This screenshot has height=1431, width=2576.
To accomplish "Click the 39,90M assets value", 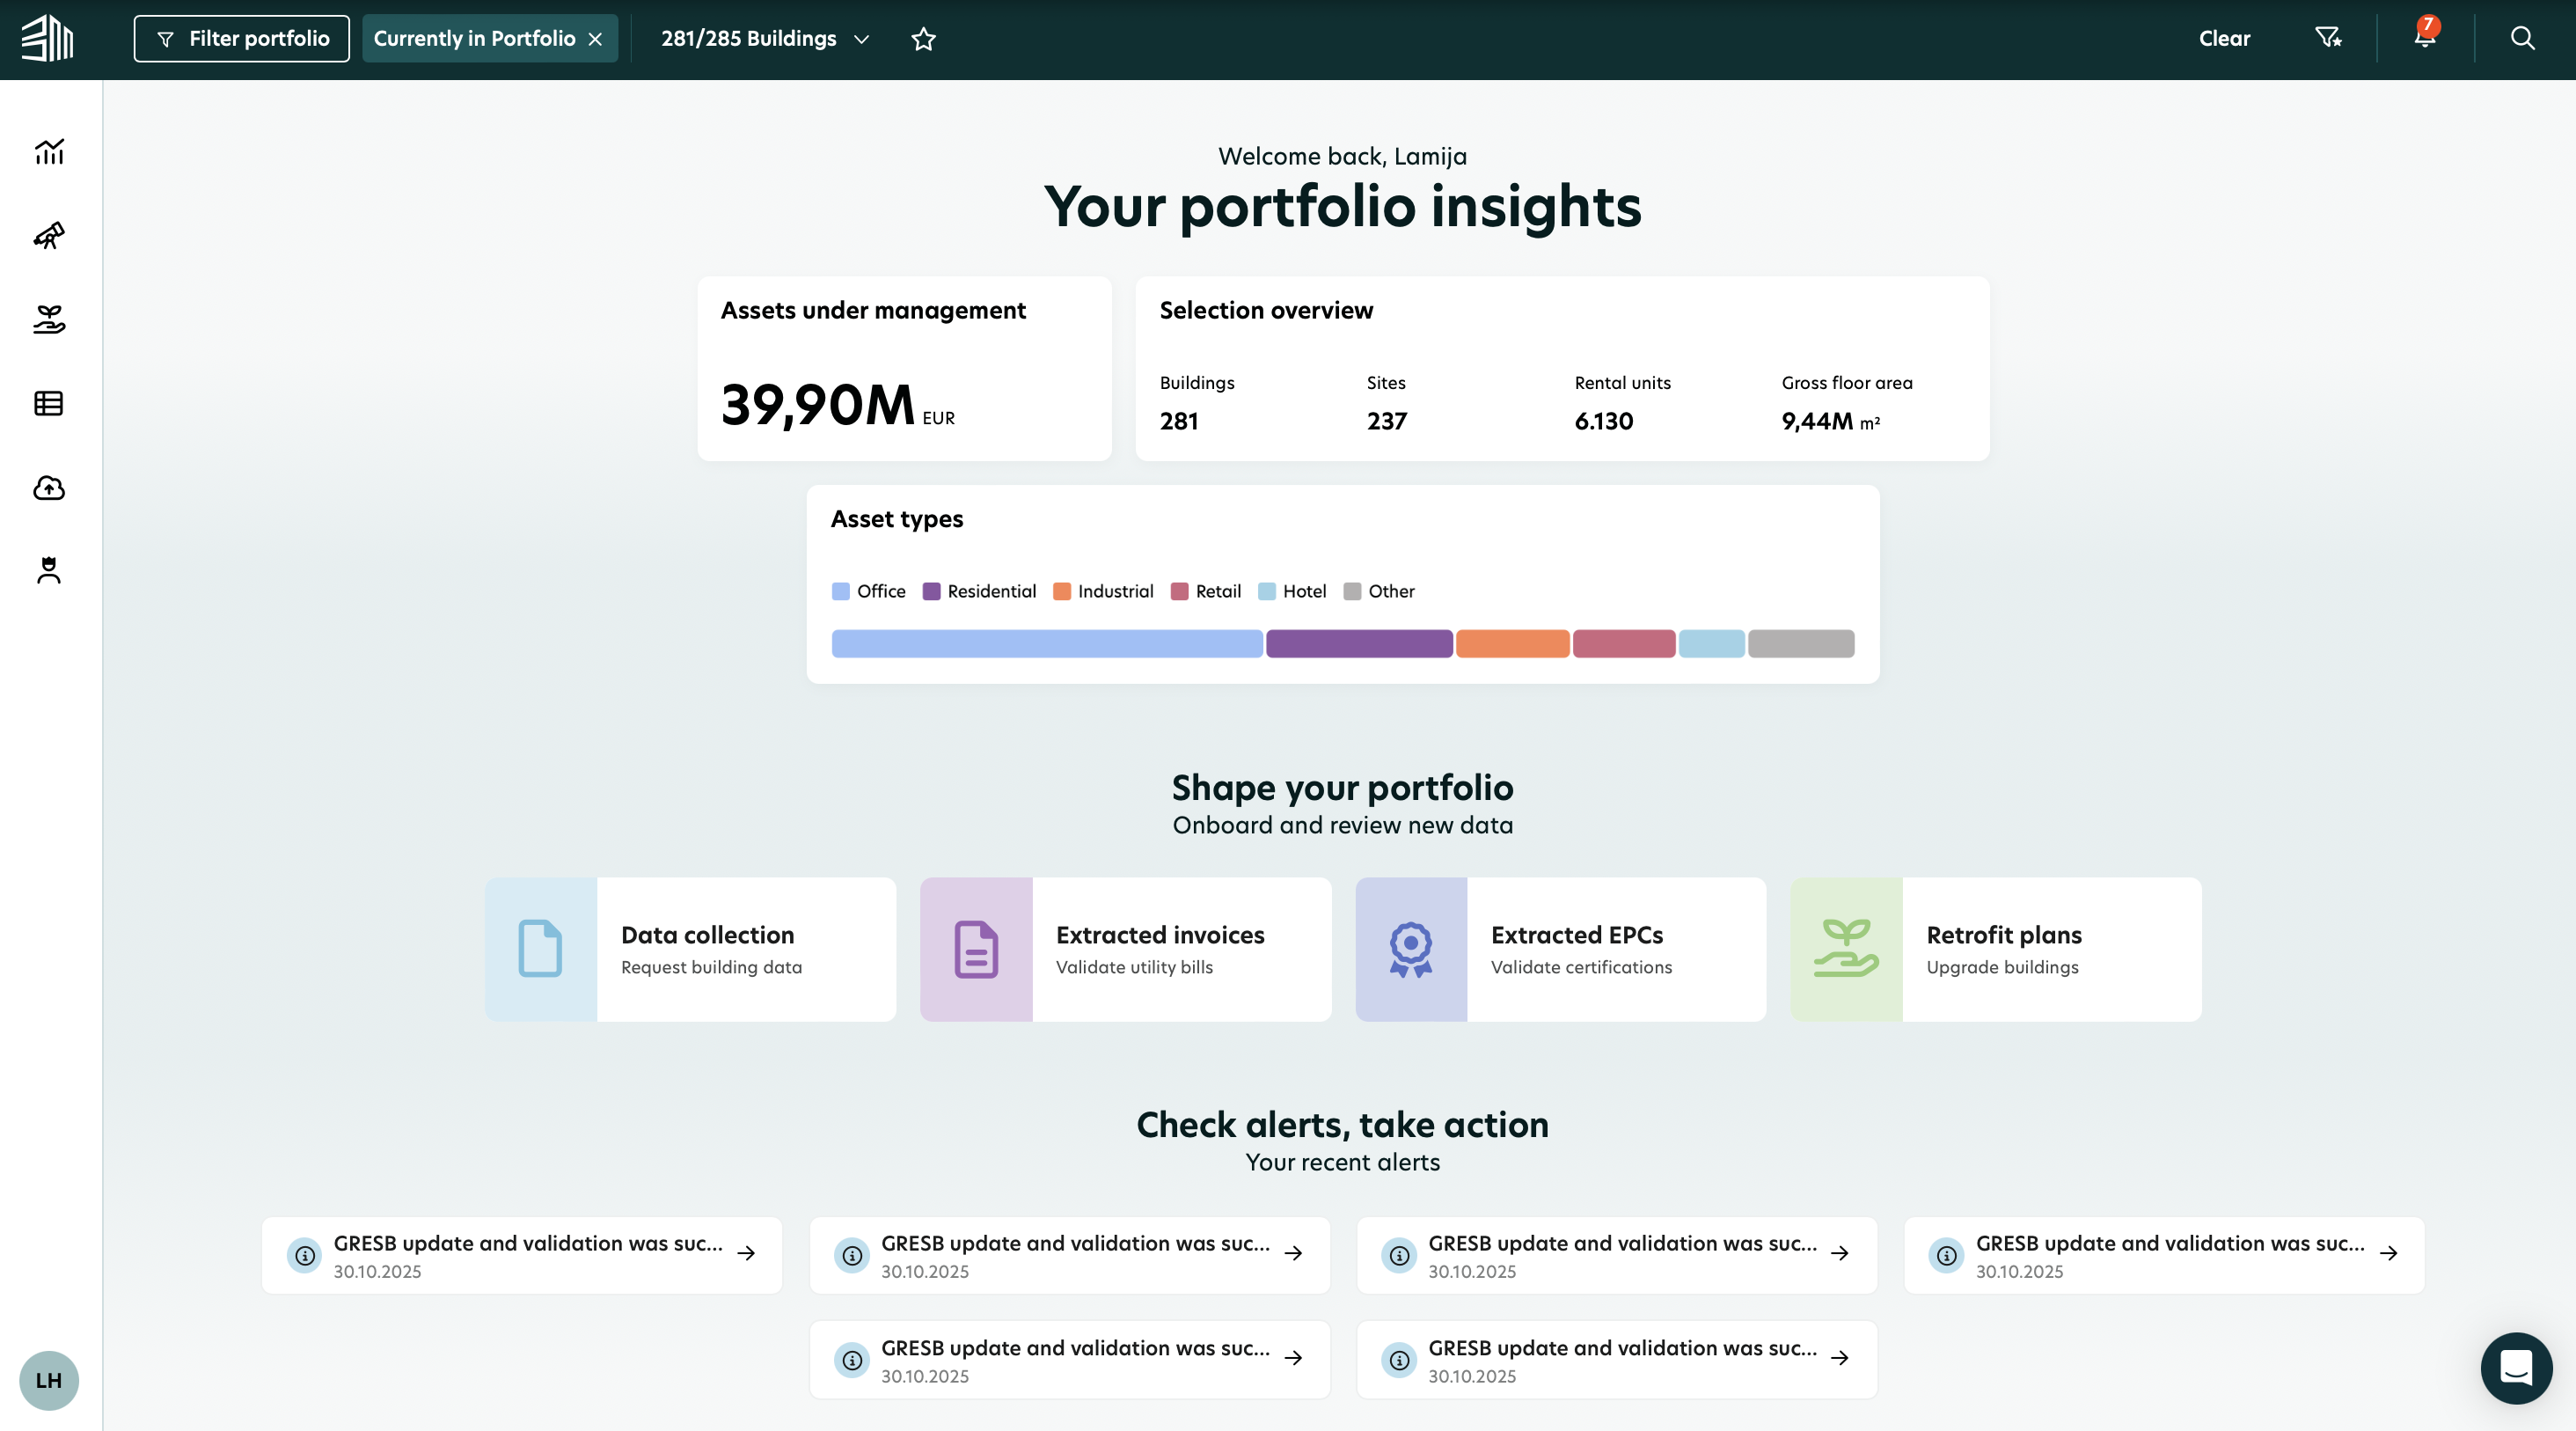I will click(817, 405).
